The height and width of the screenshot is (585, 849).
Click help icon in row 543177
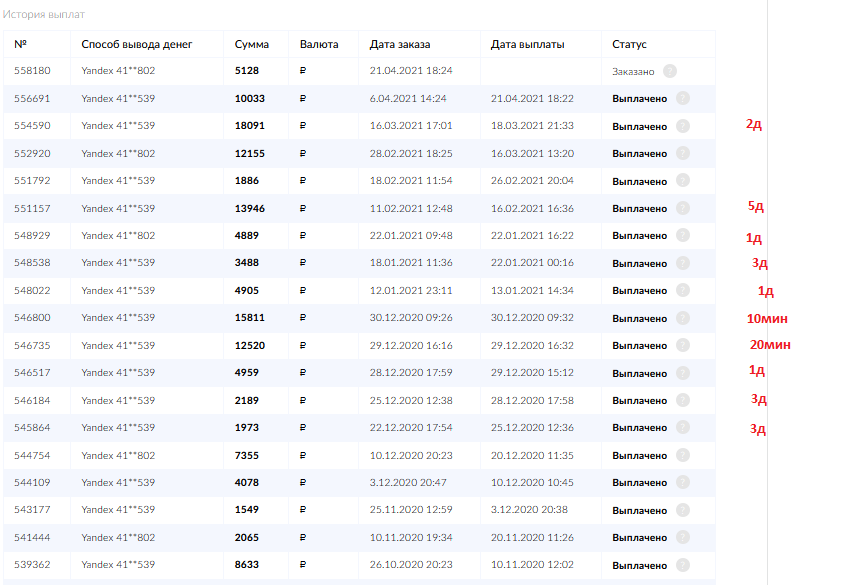(x=683, y=510)
